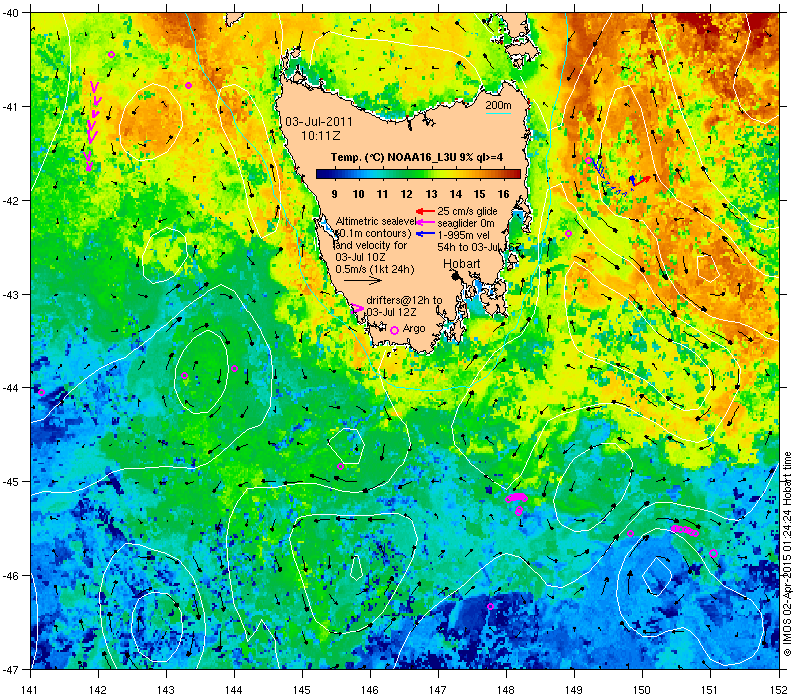Click the 'Temp. (°C) NOAA16_L3U 9% ql>=4' title
The image size is (800, 700).
[x=417, y=157]
